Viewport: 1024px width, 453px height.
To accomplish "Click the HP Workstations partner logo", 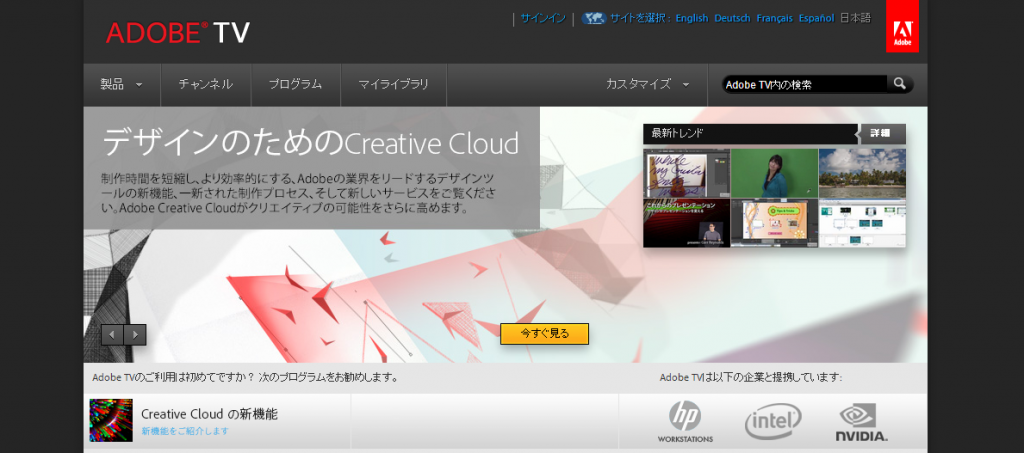I will pos(685,422).
